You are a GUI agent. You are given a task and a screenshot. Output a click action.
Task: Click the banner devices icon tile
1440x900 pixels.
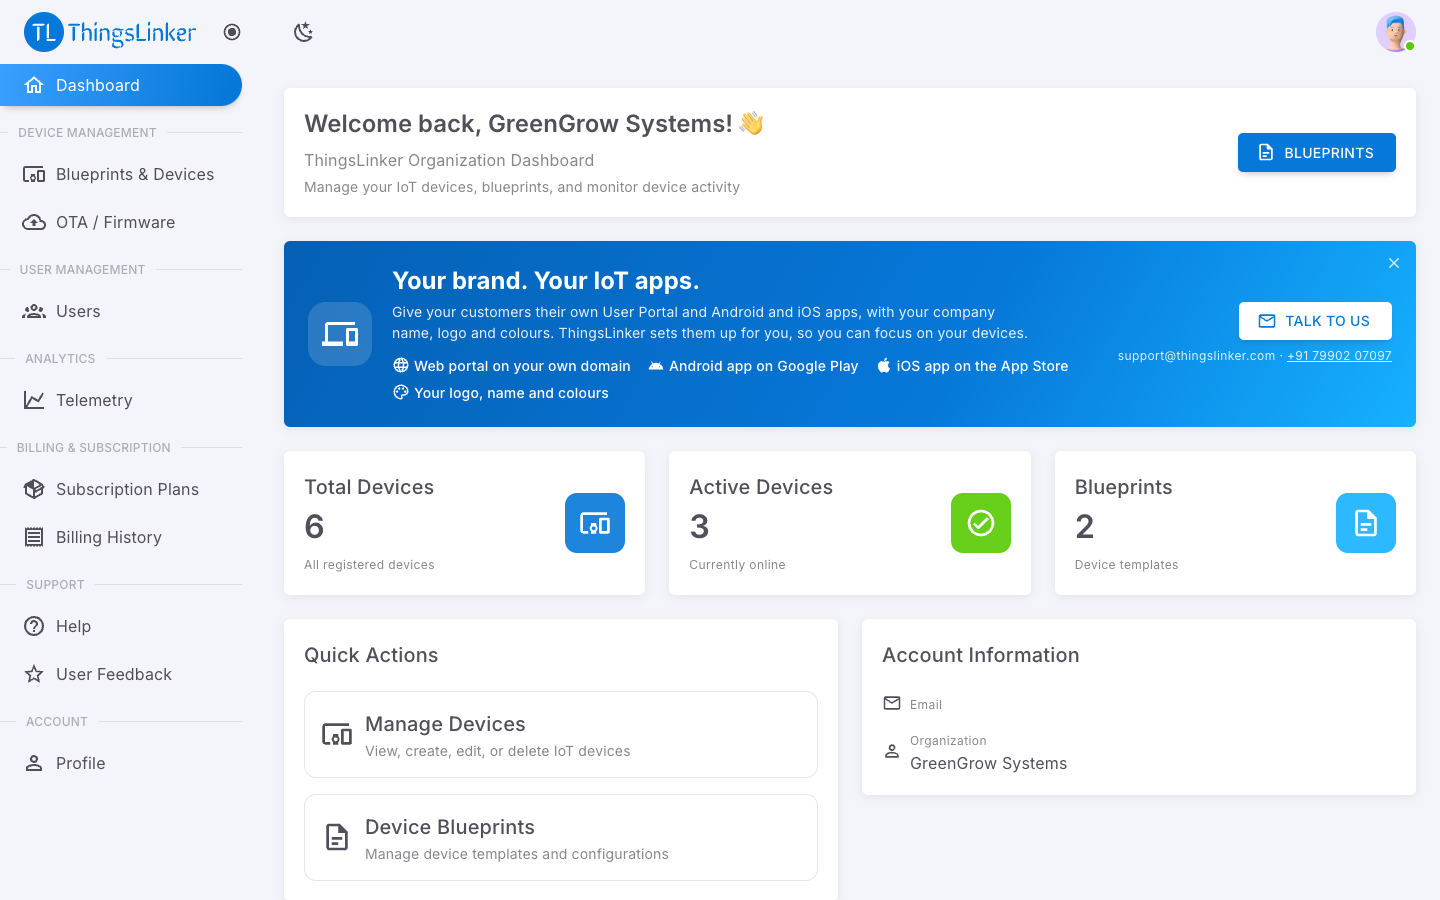pyautogui.click(x=340, y=334)
